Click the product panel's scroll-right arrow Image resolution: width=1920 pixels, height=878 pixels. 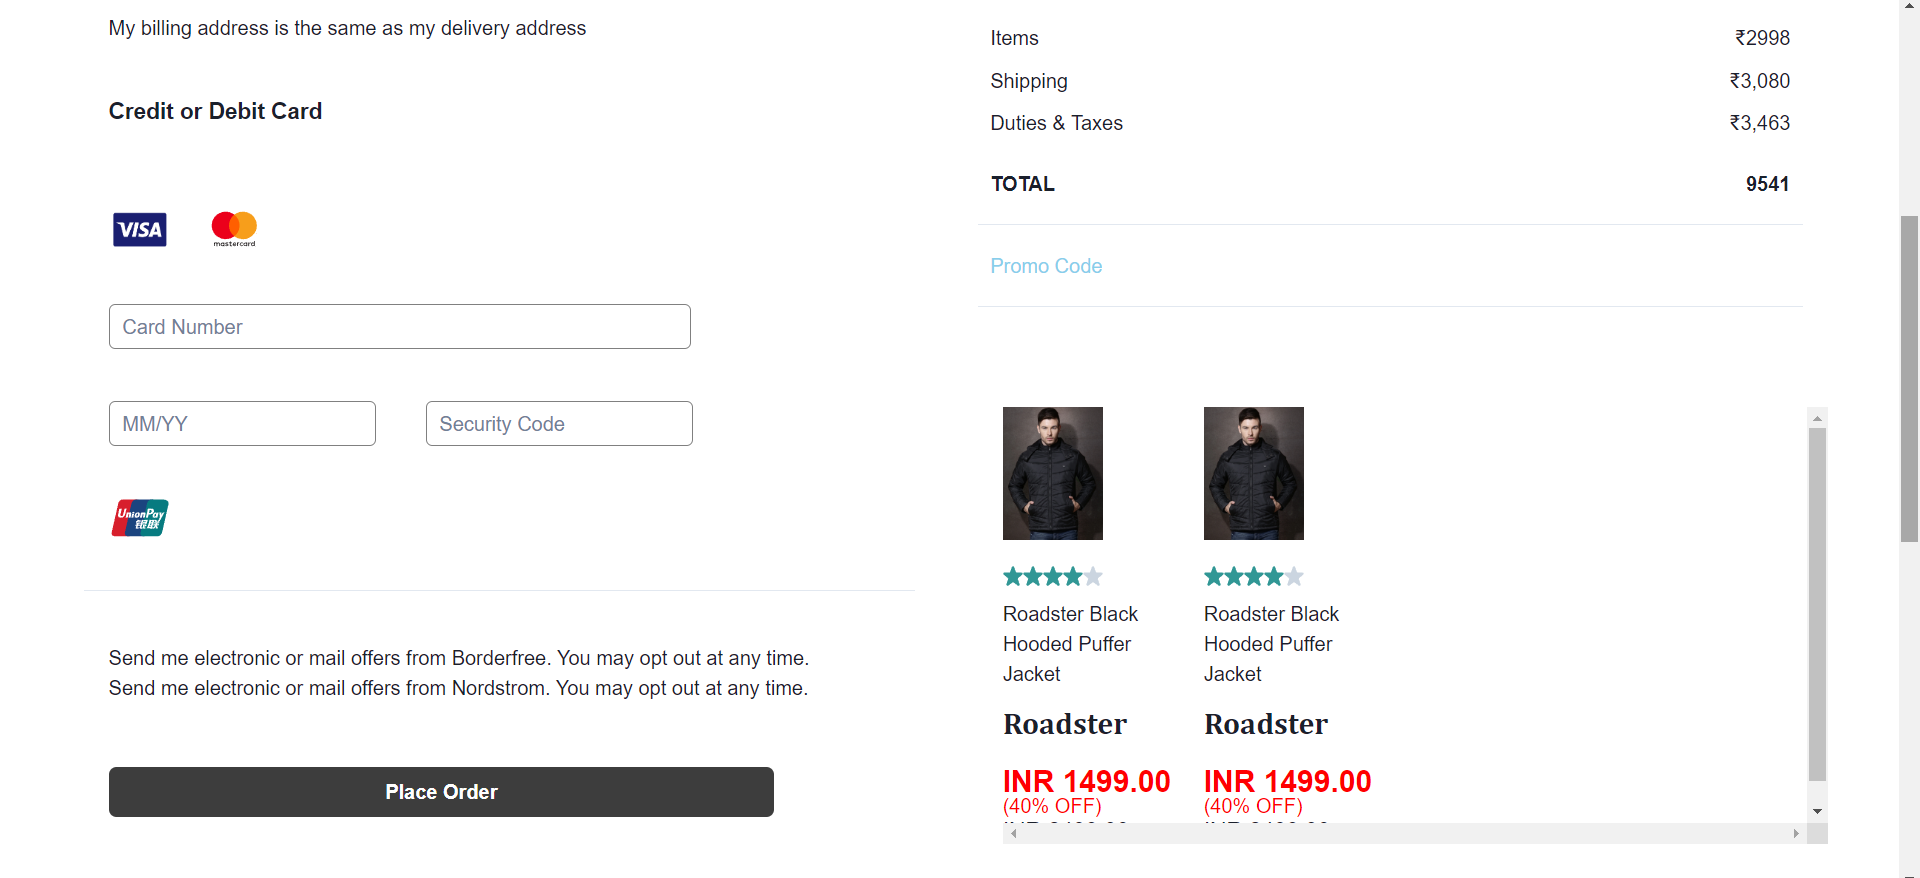[1796, 833]
